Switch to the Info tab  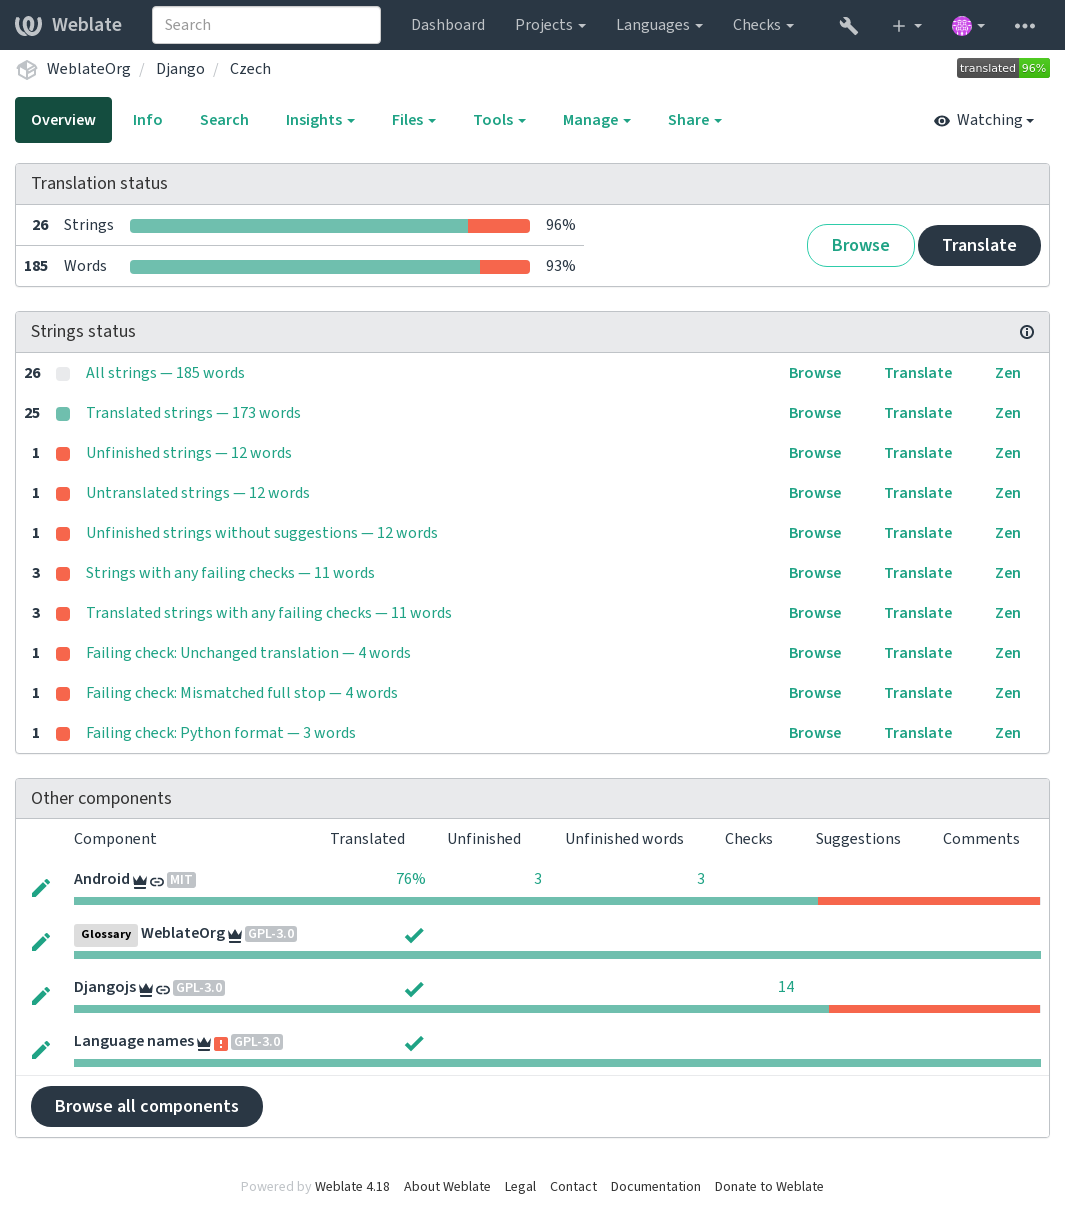[147, 120]
